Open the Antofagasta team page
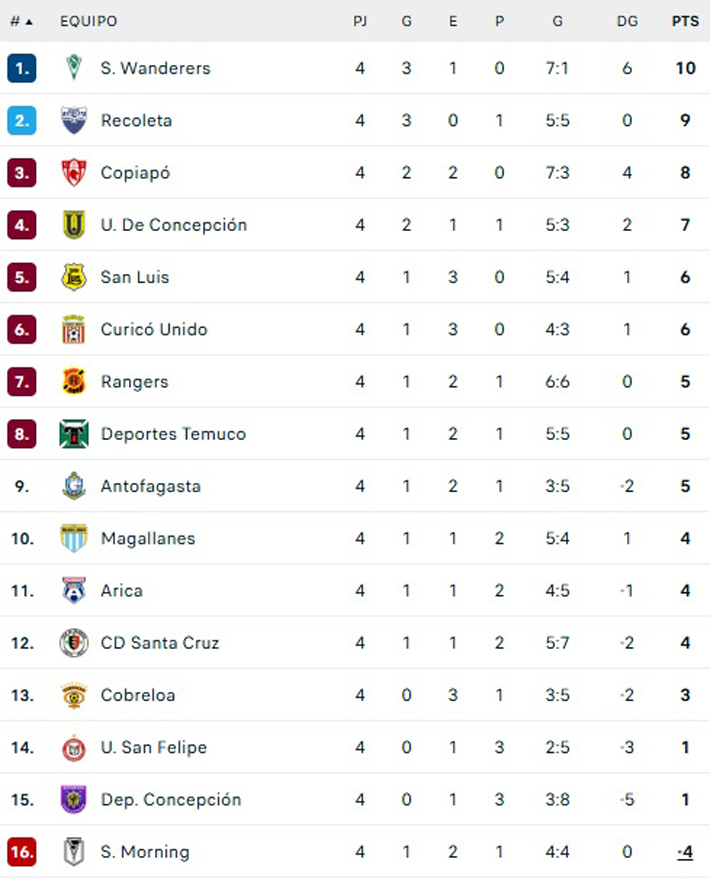Viewport: 710px width, 878px height. 151,486
